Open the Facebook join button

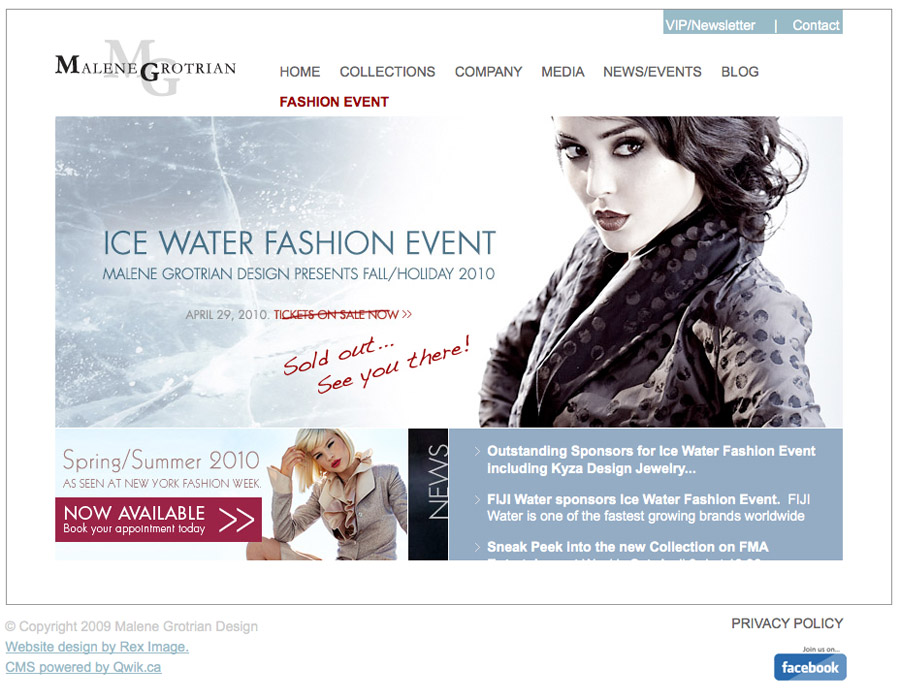[810, 667]
